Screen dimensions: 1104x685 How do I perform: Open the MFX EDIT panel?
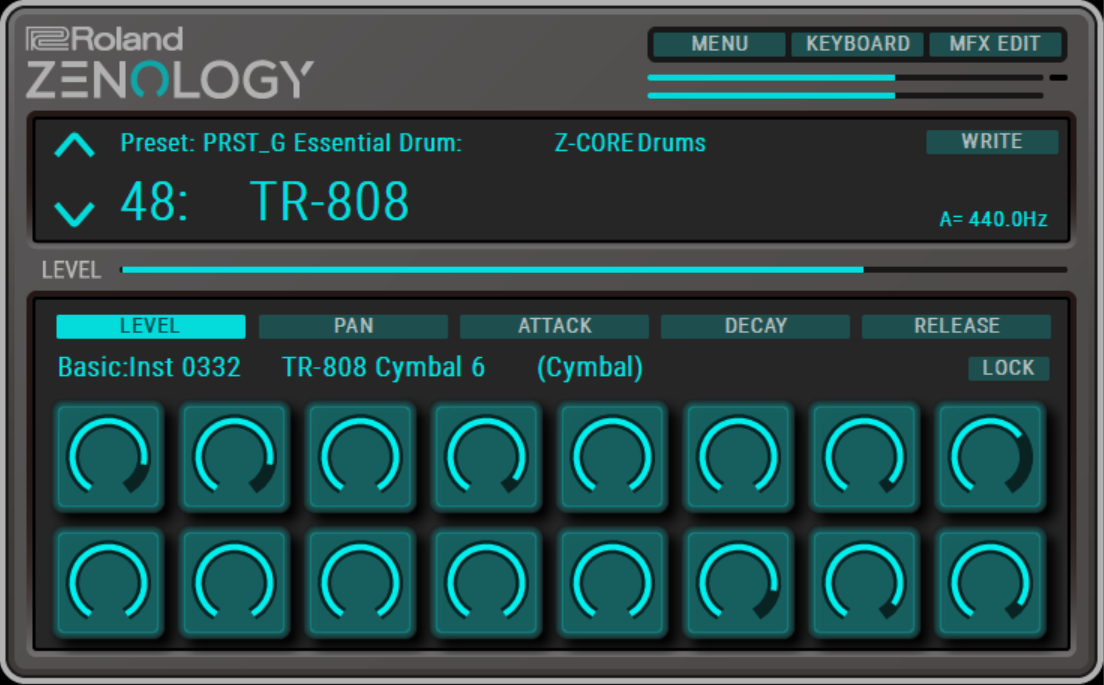(995, 44)
